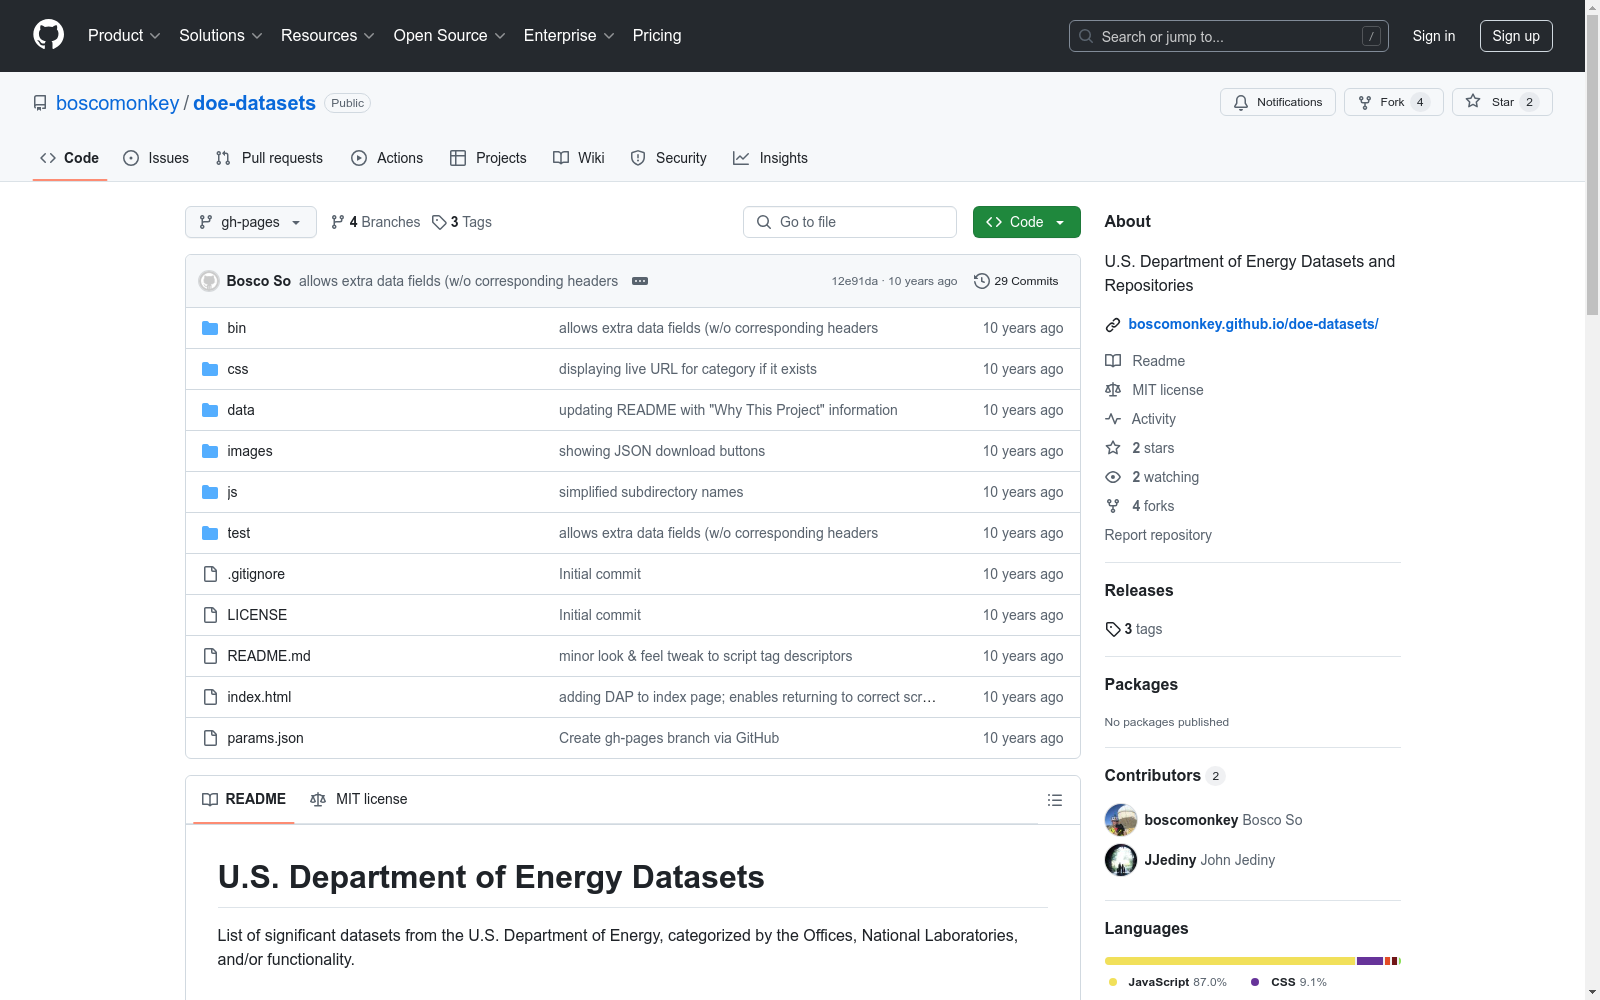
Task: View 4 Branches link
Action: coord(376,222)
